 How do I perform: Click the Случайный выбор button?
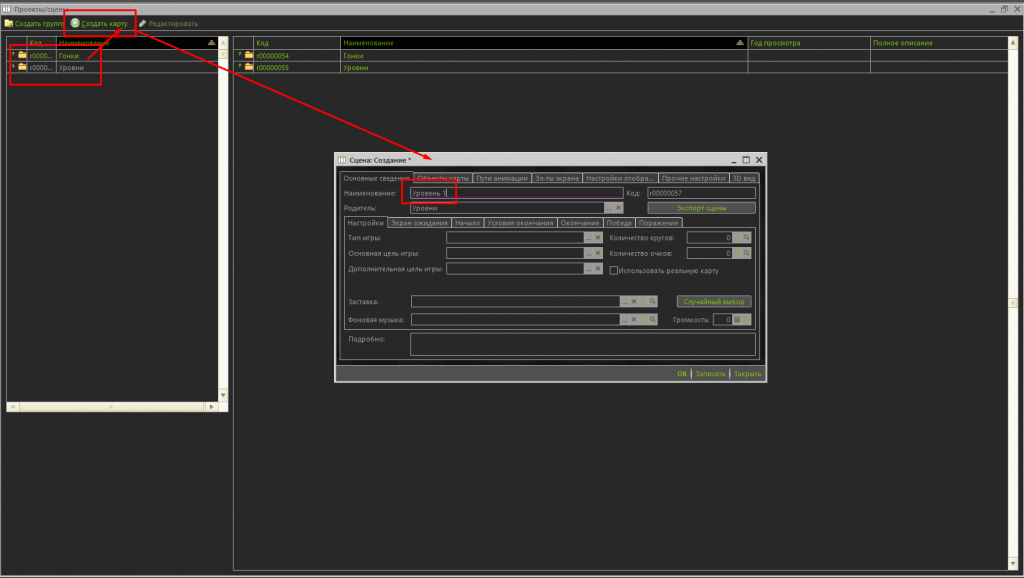[x=714, y=302]
